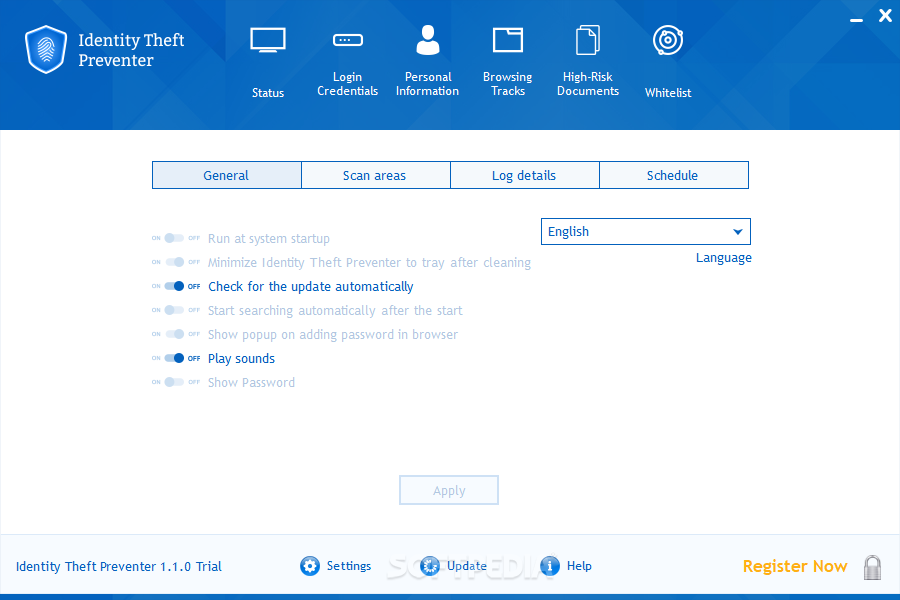
Task: Open the Personal Information person icon
Action: point(428,40)
